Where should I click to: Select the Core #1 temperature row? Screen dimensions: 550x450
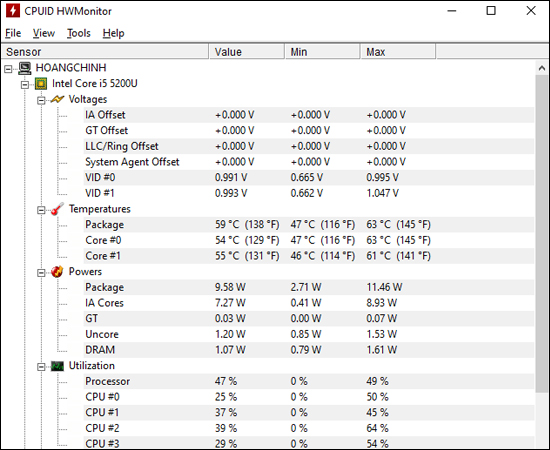(309, 256)
